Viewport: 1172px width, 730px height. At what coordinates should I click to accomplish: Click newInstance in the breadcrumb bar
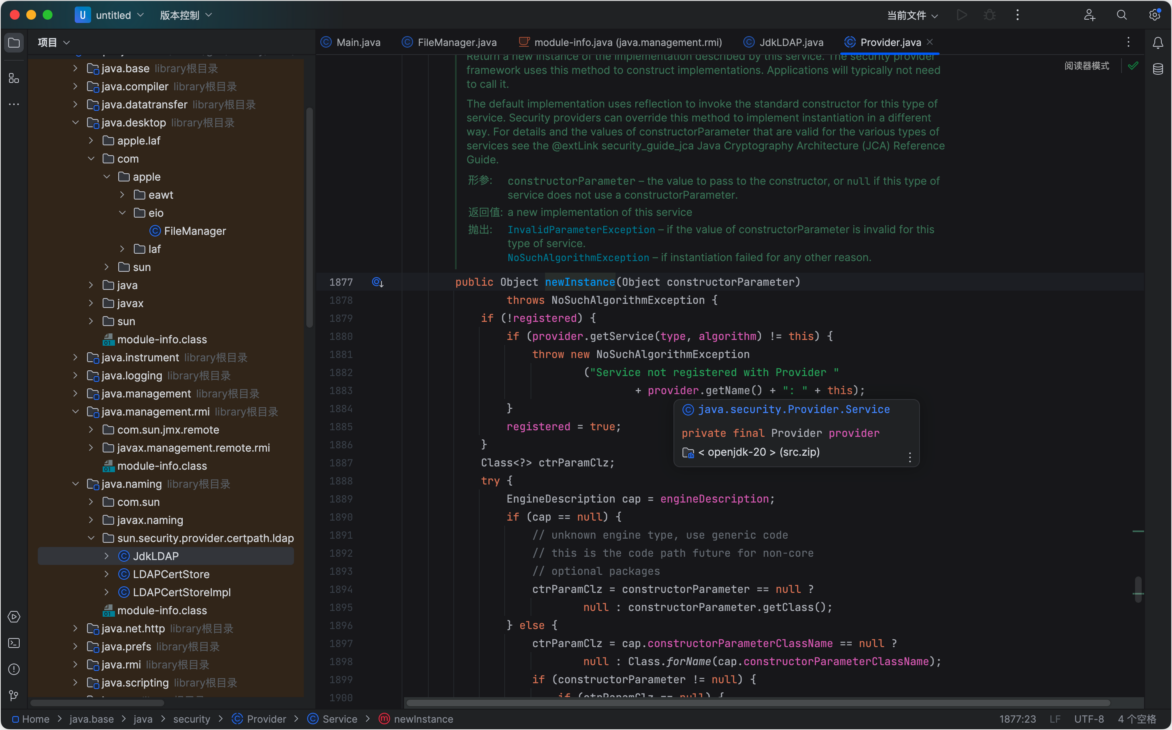pos(416,720)
